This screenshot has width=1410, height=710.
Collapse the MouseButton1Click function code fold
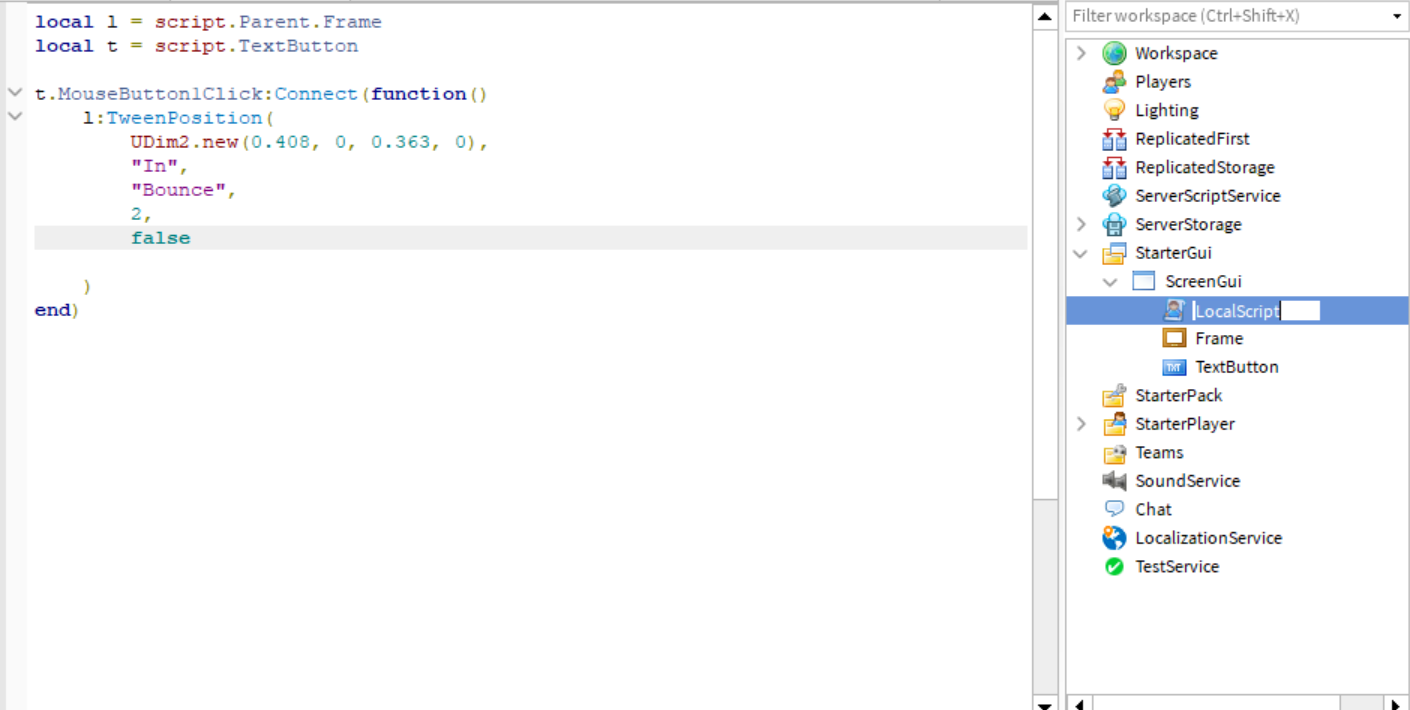pyautogui.click(x=14, y=93)
